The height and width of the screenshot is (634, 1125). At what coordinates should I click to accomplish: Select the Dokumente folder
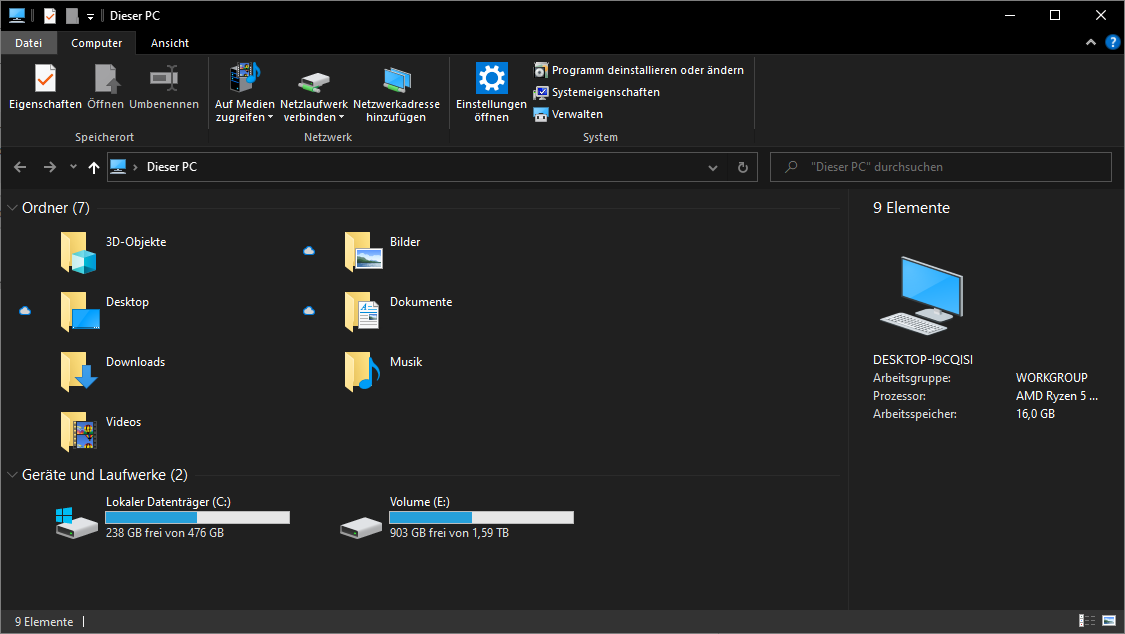pos(399,311)
